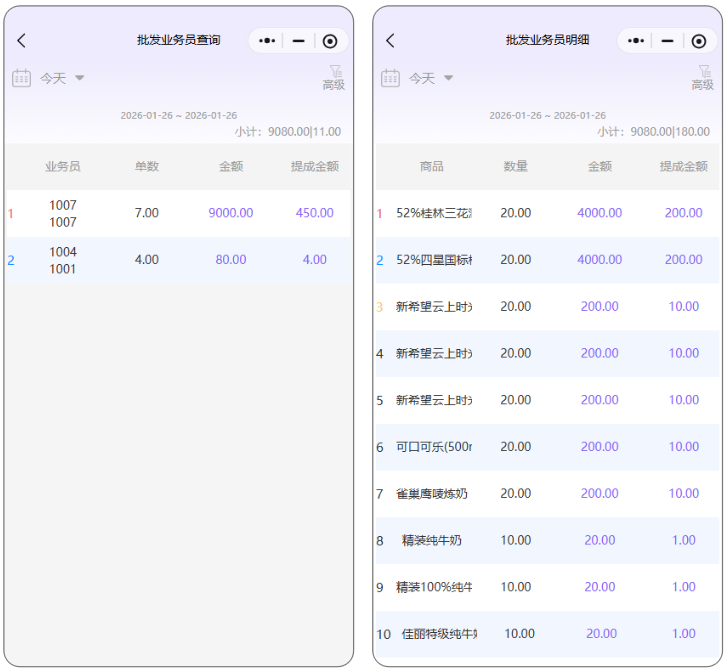
Task: Open 9000.00 amount link for salesperson 1007
Action: pos(230,213)
